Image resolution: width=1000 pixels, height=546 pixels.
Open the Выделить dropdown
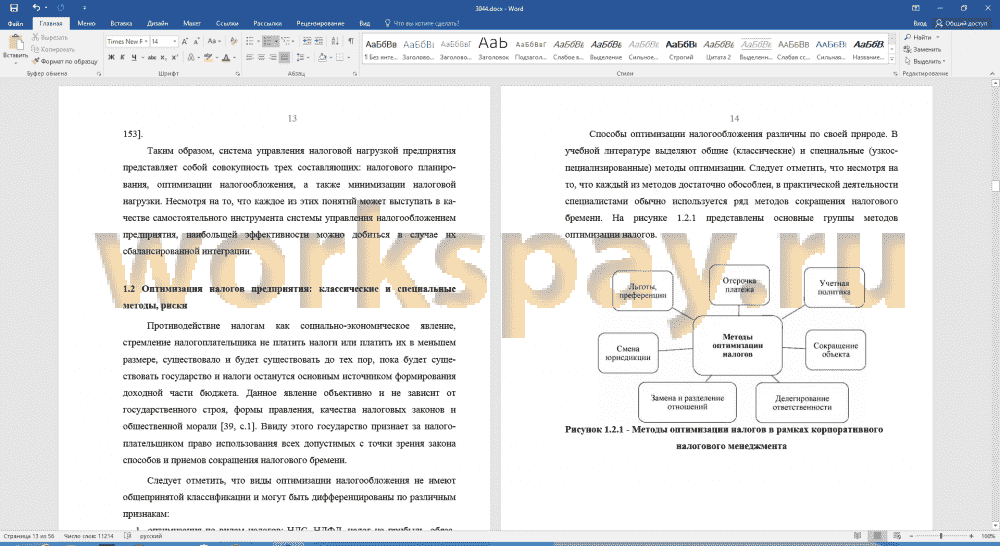coord(925,61)
